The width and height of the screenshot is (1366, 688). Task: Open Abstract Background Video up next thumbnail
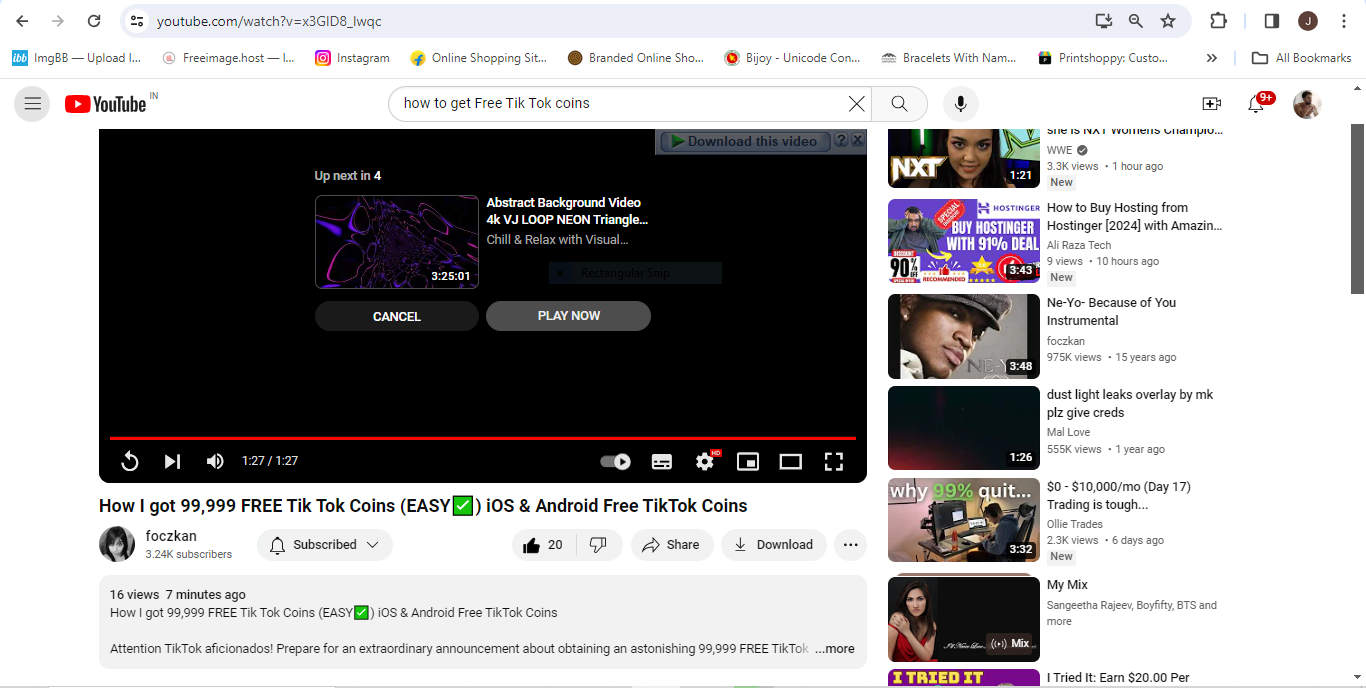tap(397, 241)
